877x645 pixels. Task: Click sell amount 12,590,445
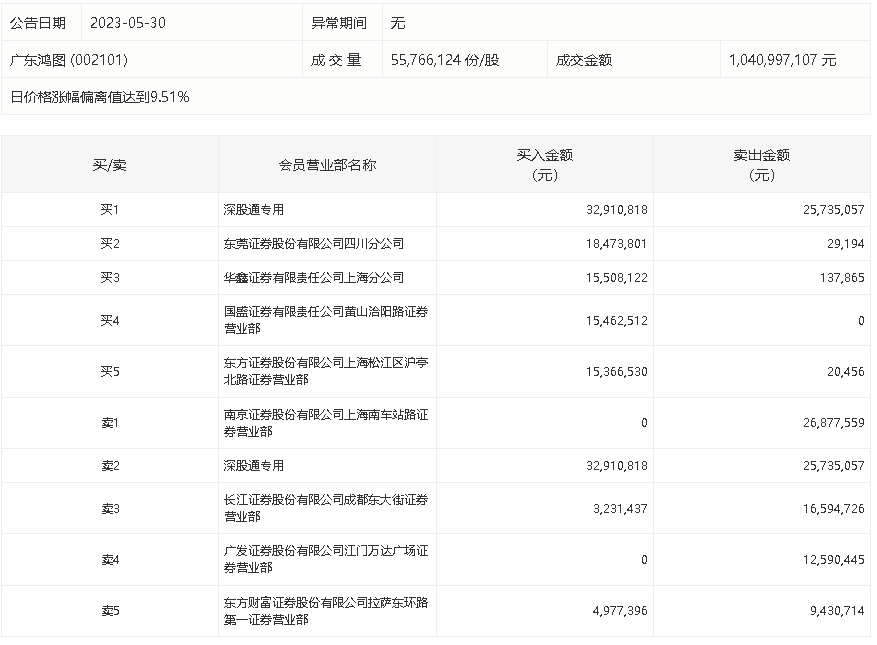coord(833,560)
